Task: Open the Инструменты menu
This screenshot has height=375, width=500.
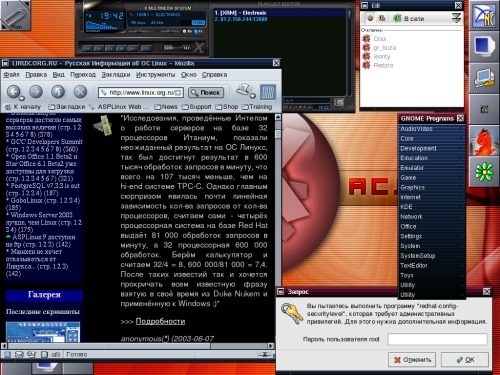Action: pyautogui.click(x=155, y=75)
